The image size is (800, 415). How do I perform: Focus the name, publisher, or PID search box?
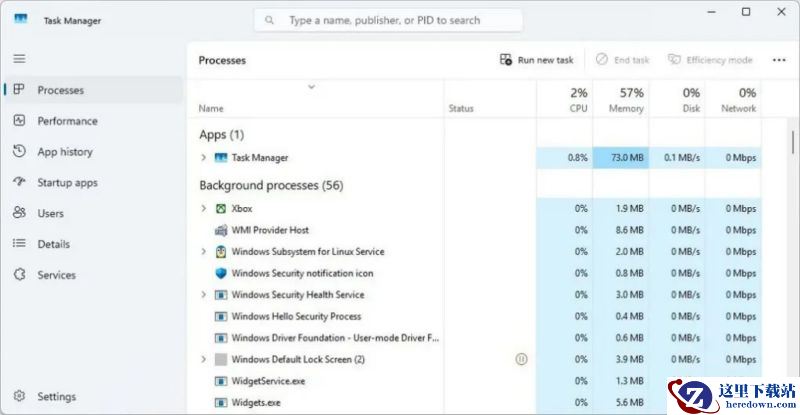click(388, 20)
